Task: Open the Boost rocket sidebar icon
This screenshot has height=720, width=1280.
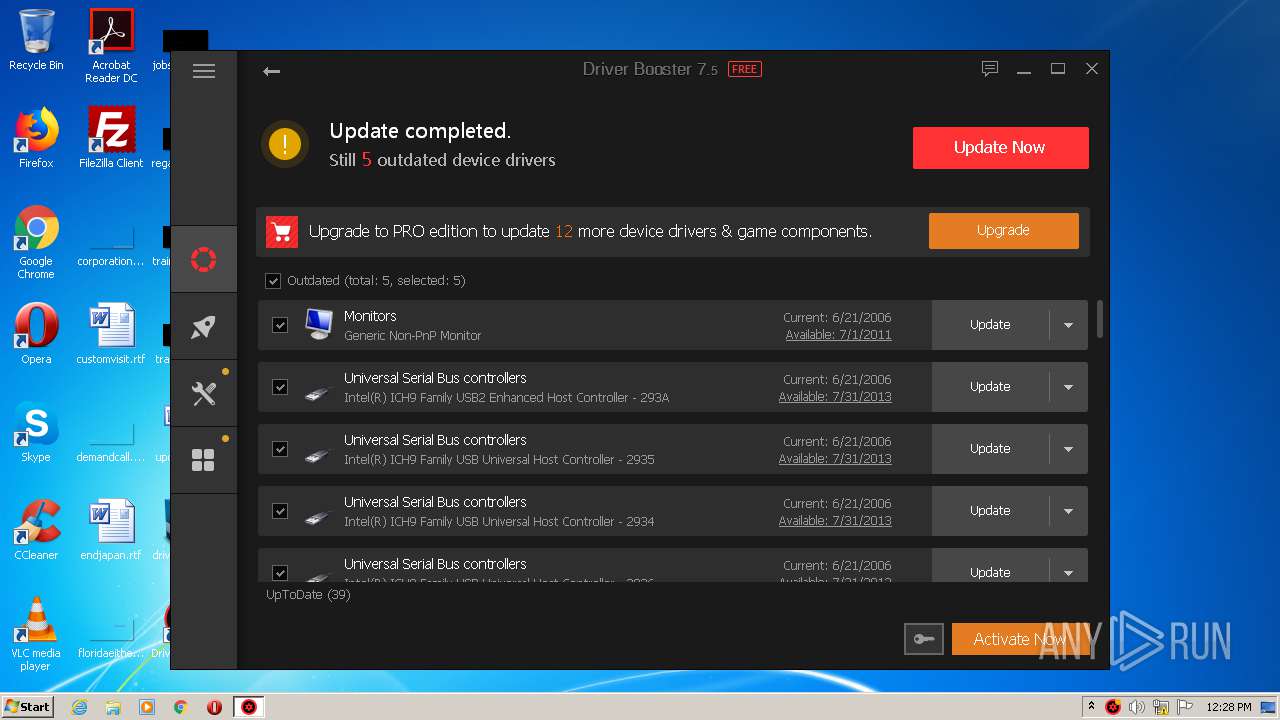Action: pos(204,327)
